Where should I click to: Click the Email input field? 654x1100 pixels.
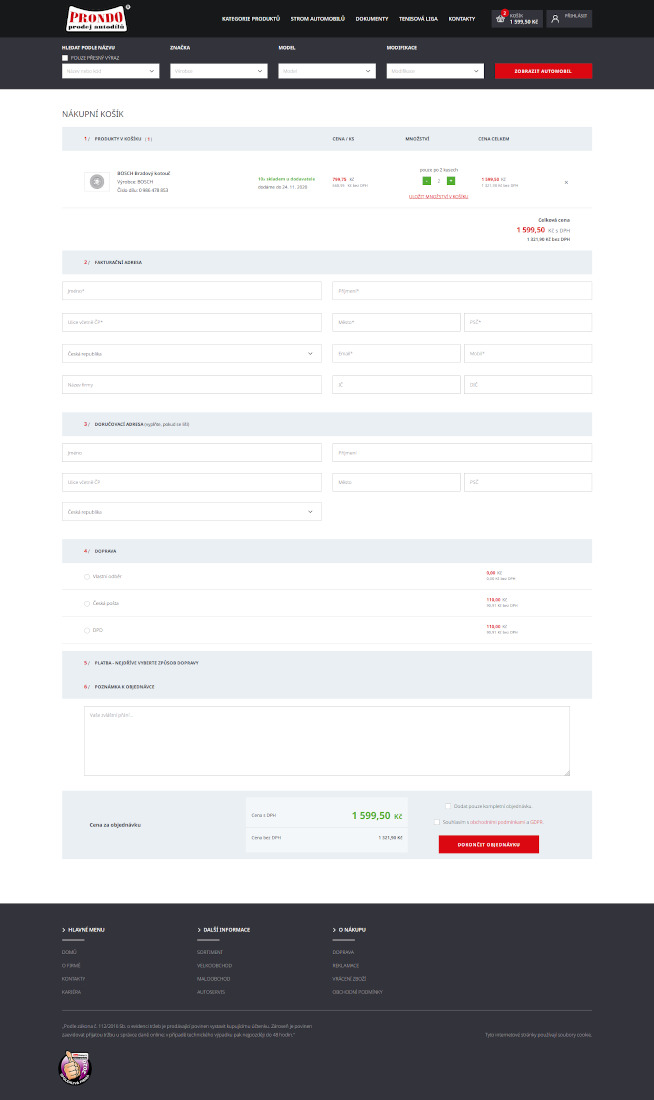tap(396, 354)
